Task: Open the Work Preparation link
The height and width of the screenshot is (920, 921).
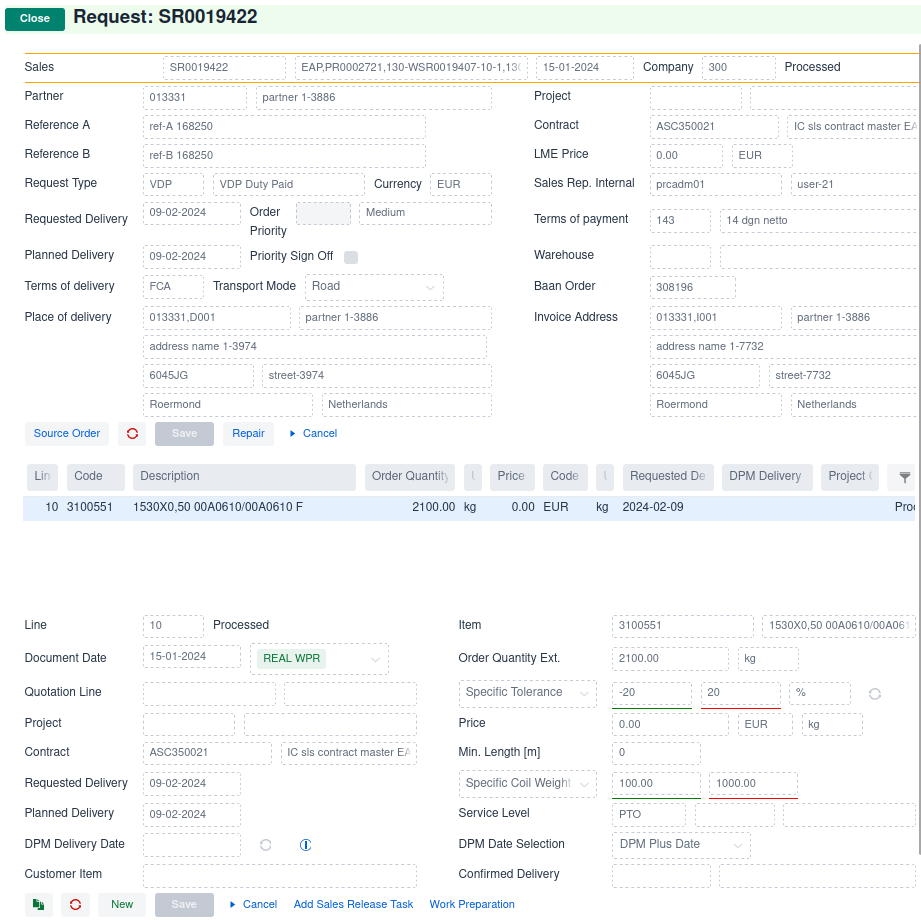Action: point(472,905)
